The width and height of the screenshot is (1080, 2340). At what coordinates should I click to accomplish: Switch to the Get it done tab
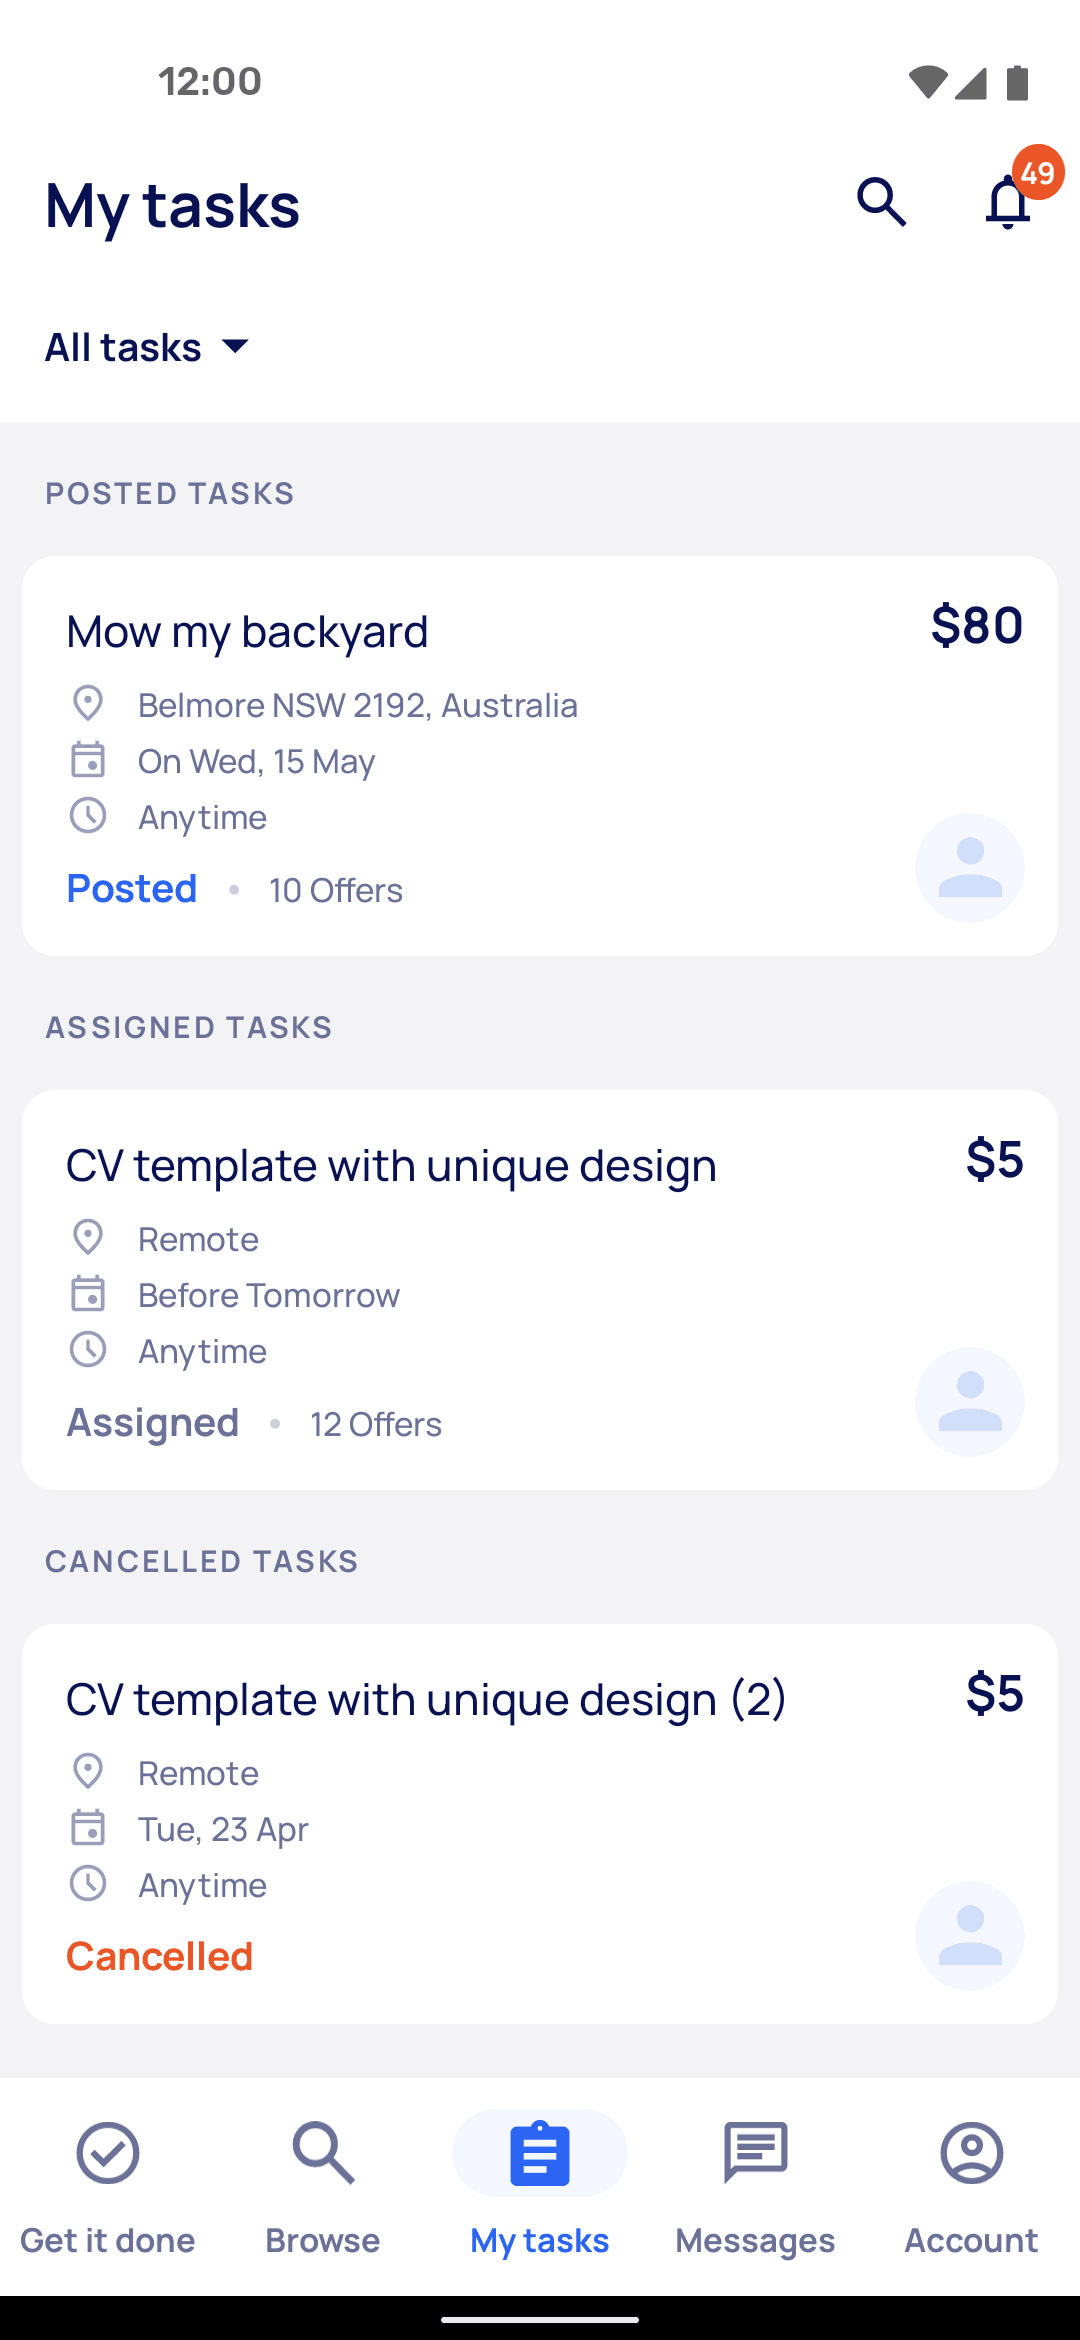tap(108, 2187)
